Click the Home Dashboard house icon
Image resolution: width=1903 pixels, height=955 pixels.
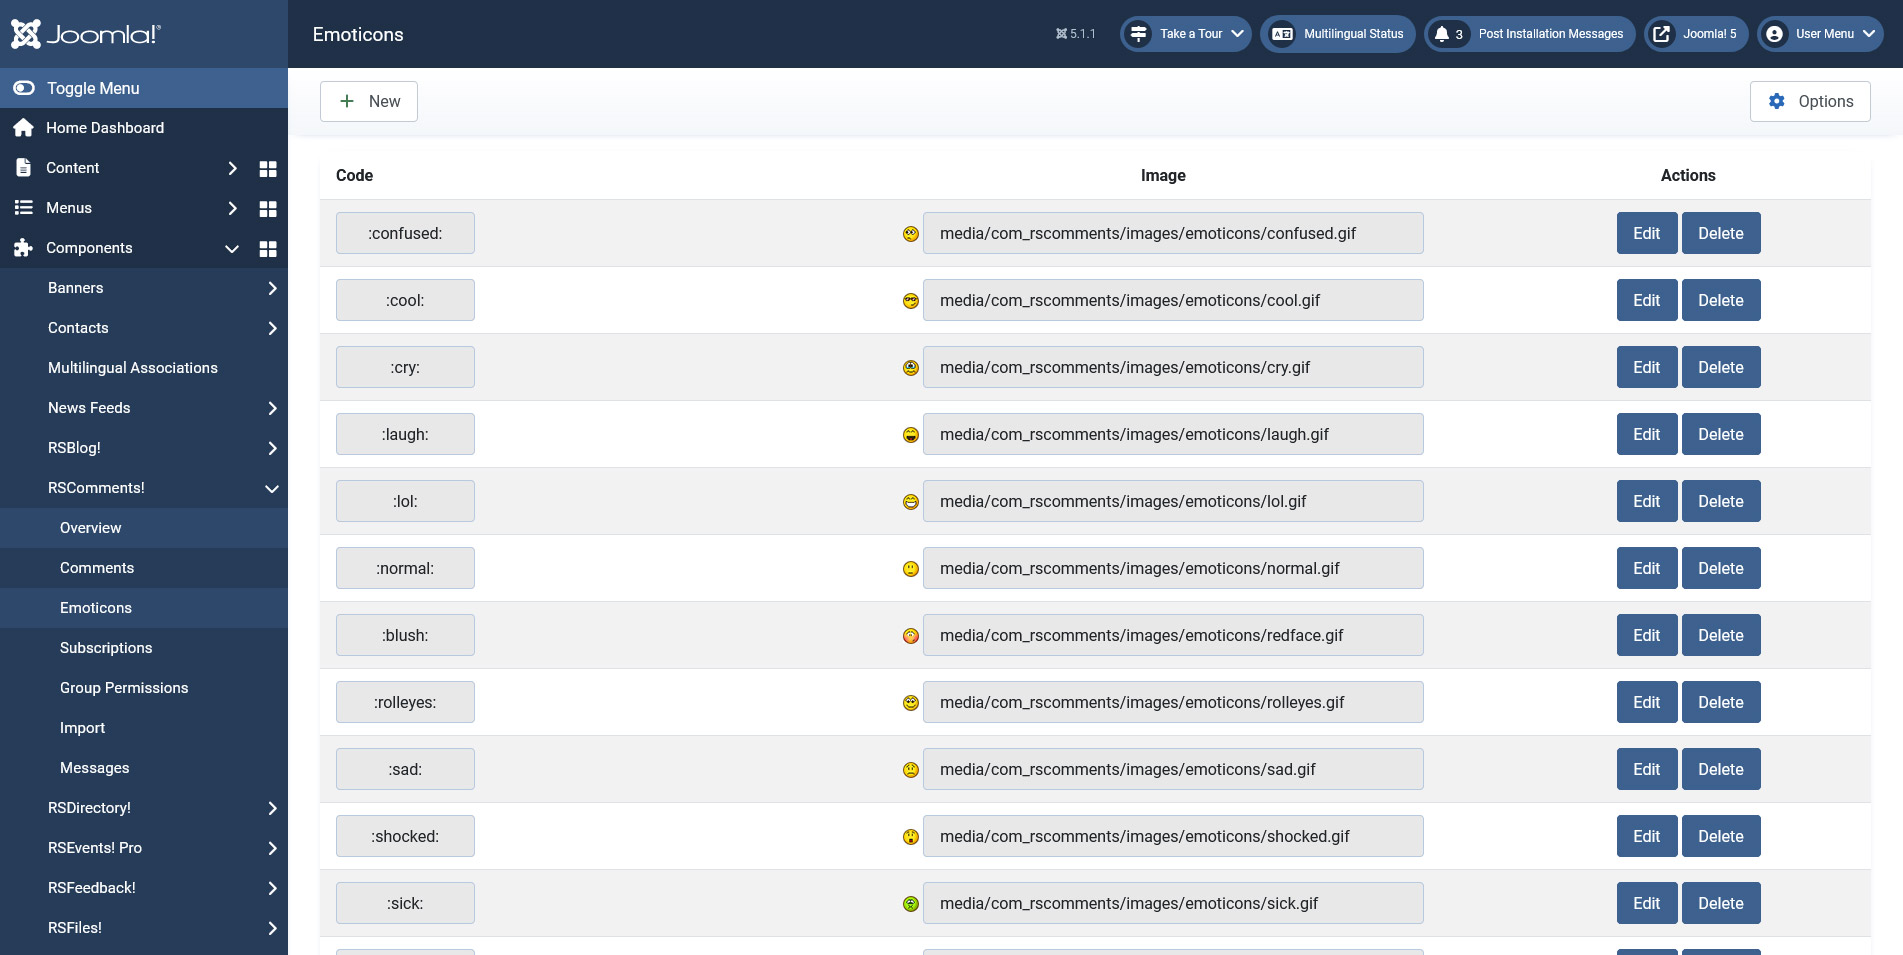[23, 128]
